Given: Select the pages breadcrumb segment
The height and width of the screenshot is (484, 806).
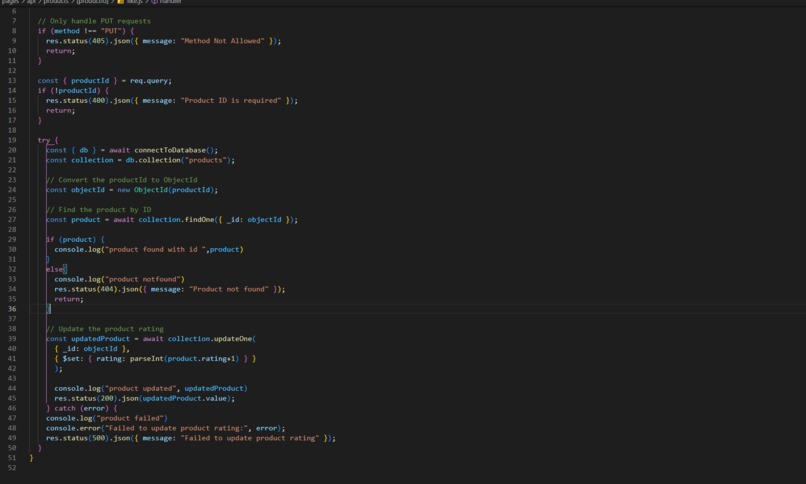Looking at the screenshot, I should click(10, 2).
